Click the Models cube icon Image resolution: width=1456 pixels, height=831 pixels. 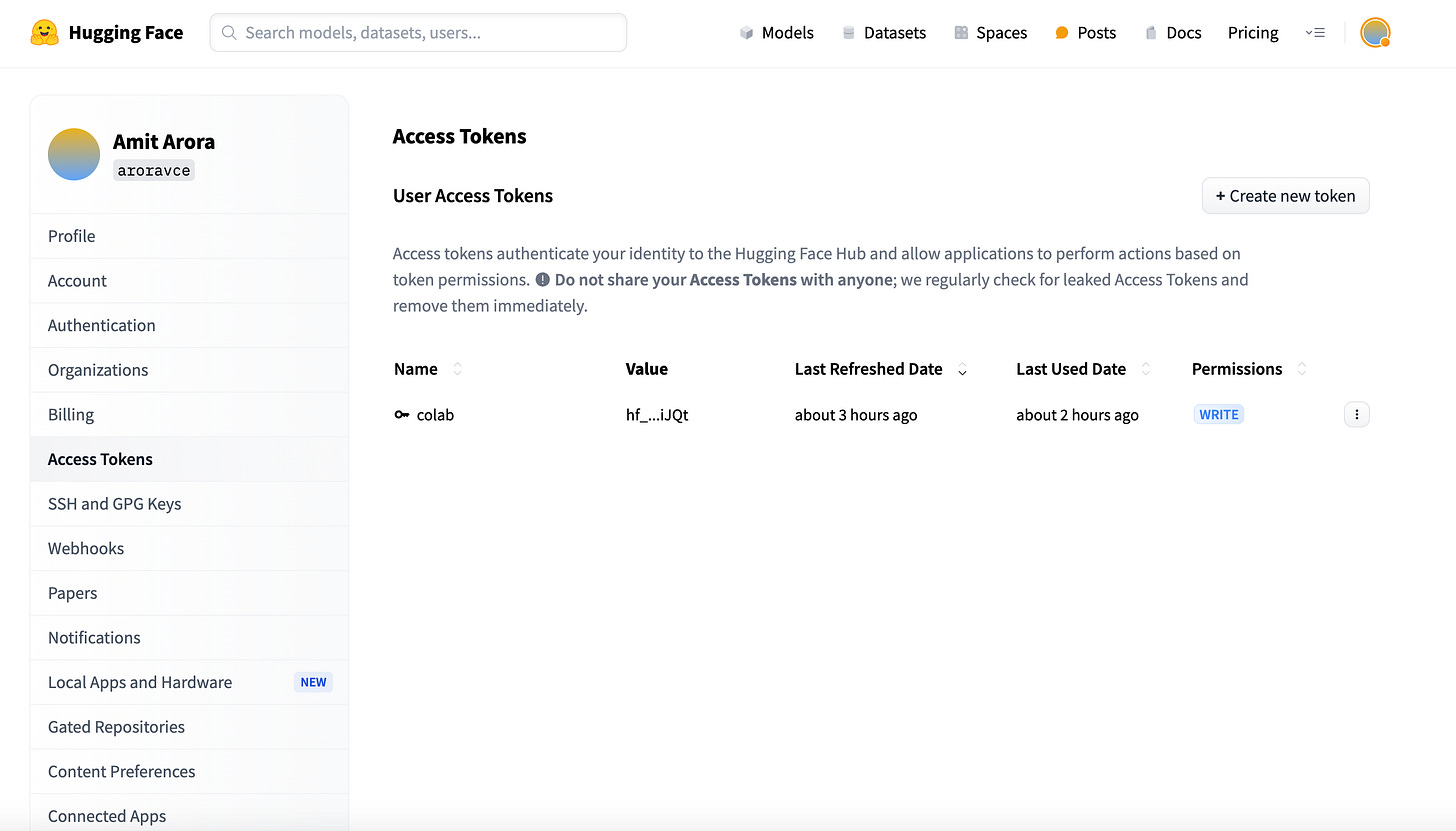[746, 33]
